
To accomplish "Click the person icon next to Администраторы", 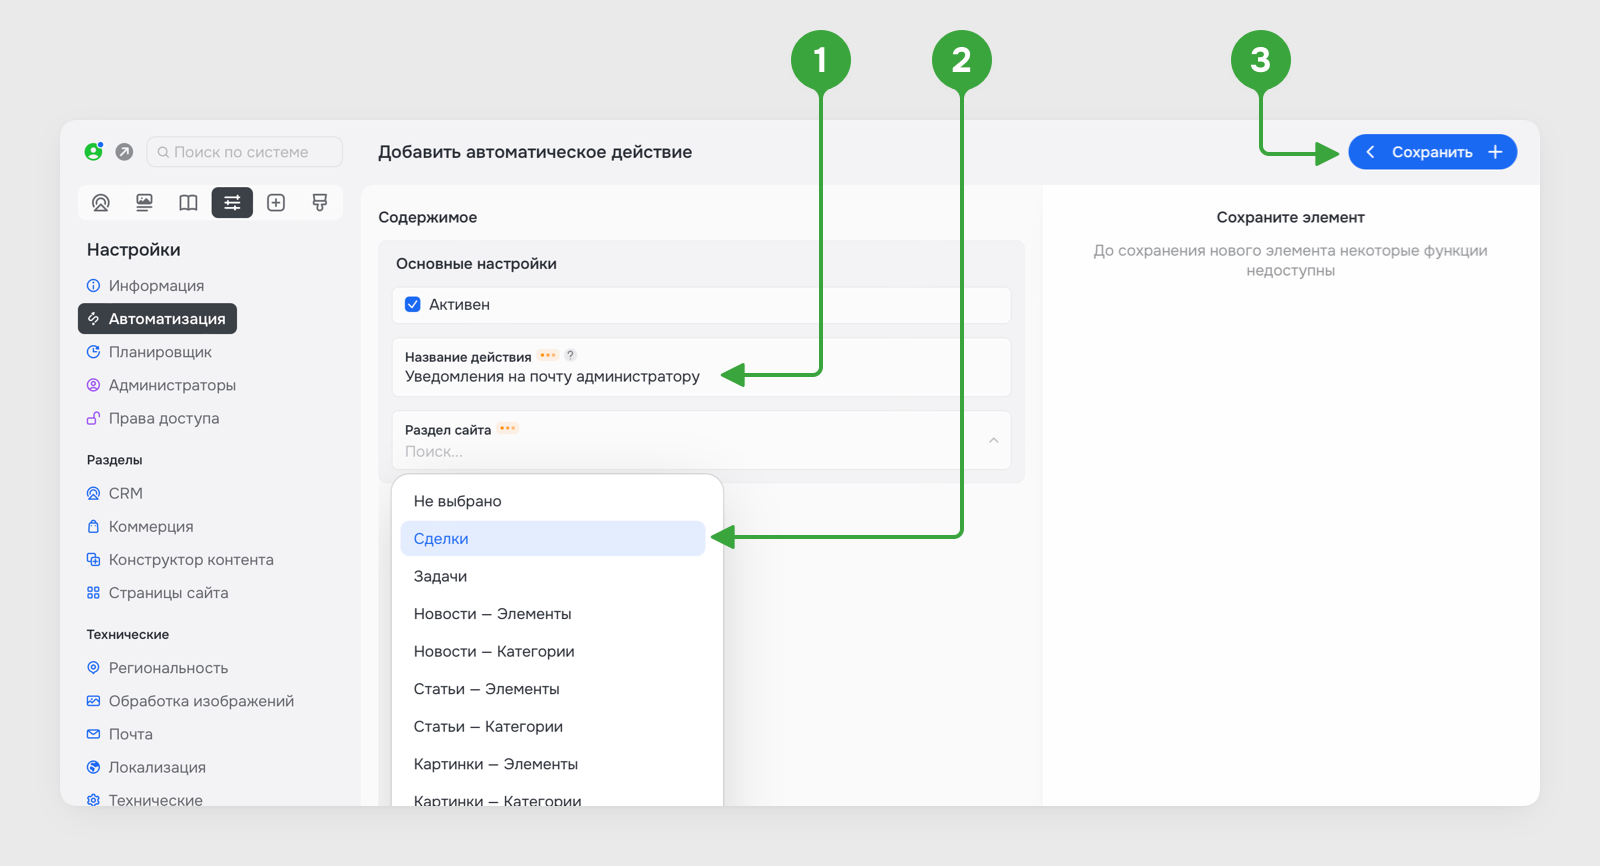I will point(93,385).
